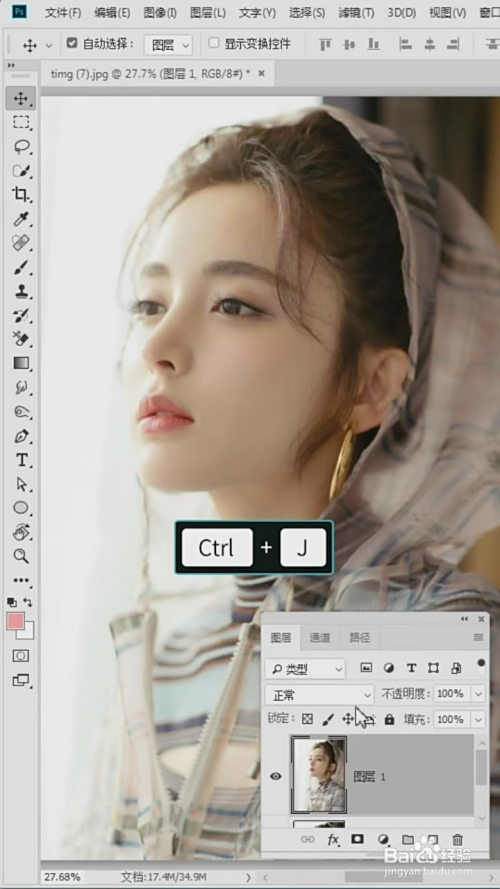The width and height of the screenshot is (500, 889).
Task: Open the Image menu
Action: 160,12
